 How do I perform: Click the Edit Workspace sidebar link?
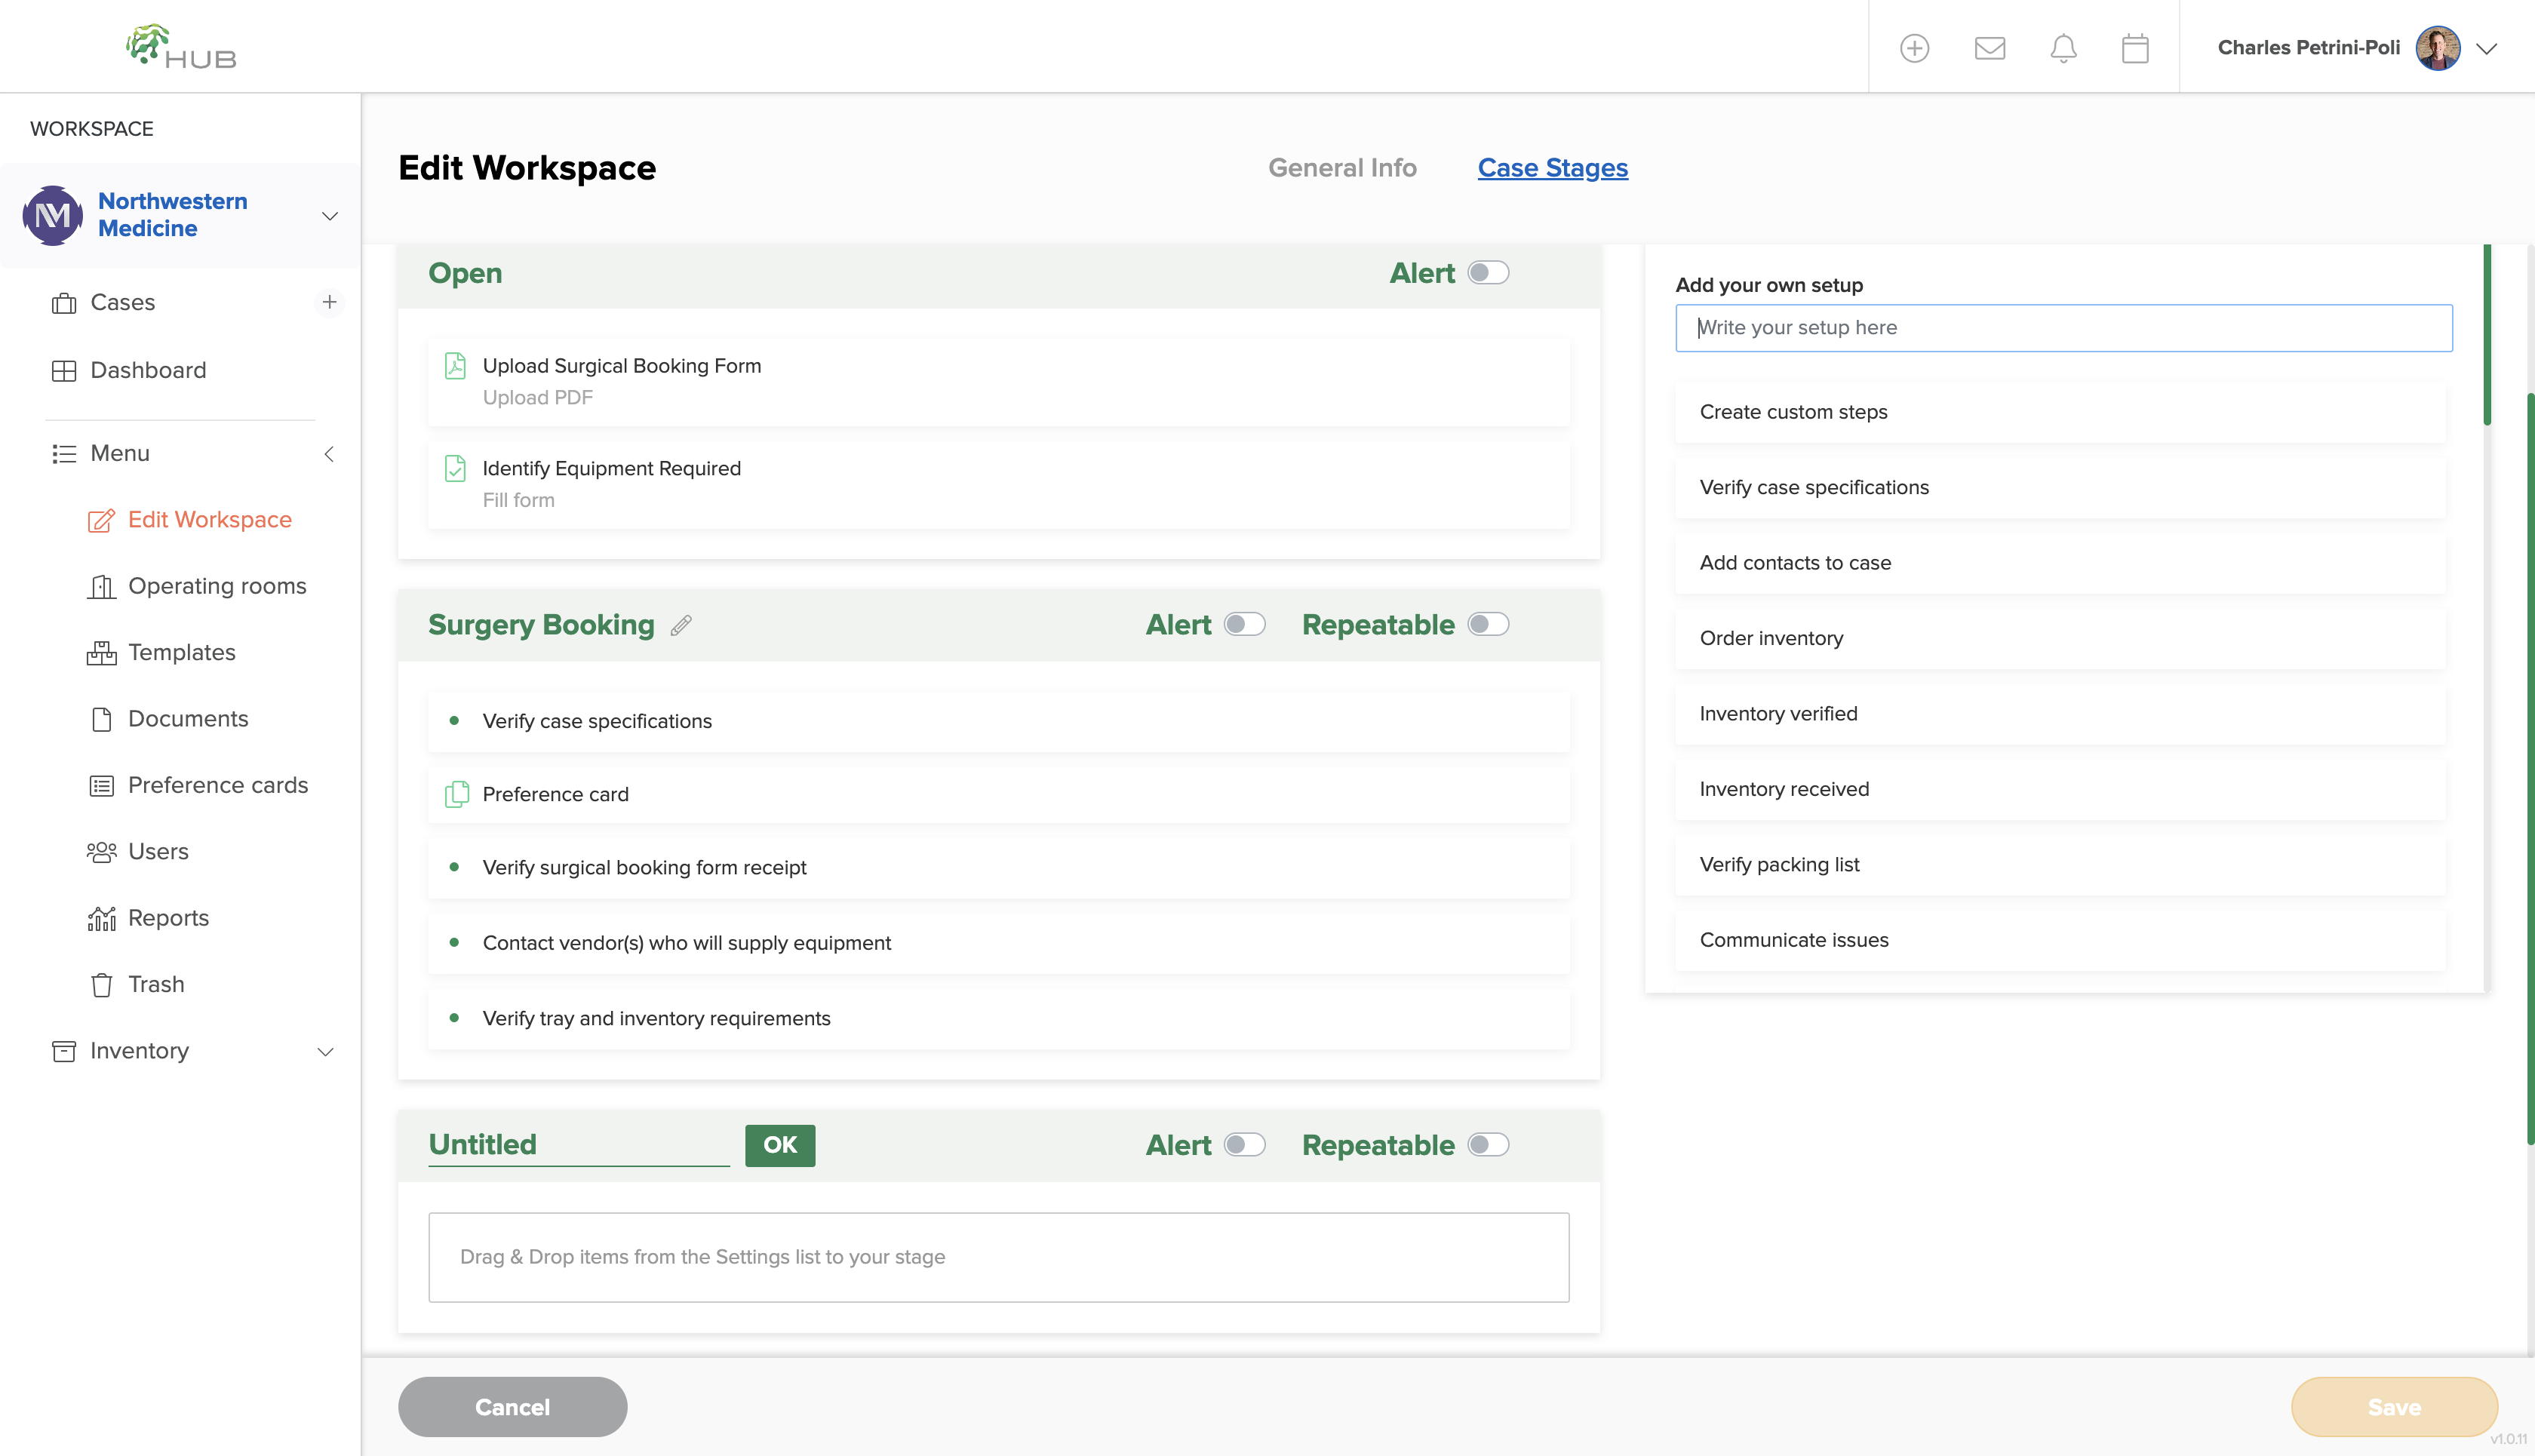click(x=190, y=520)
